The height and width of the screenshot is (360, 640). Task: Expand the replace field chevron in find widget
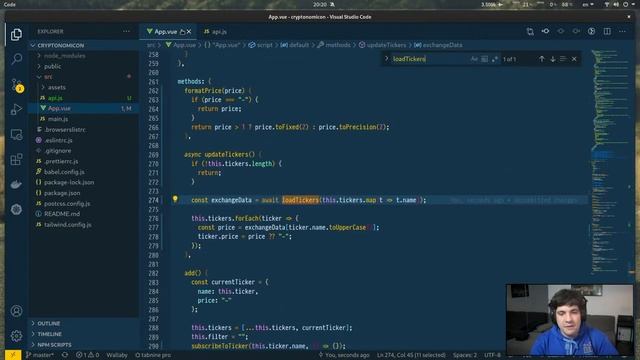click(x=386, y=59)
